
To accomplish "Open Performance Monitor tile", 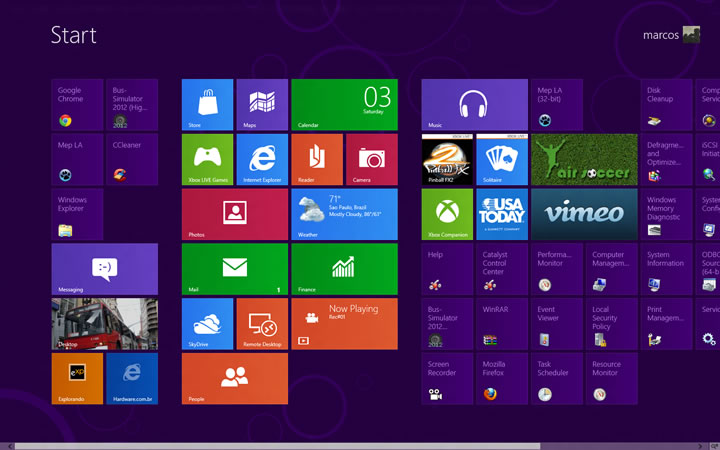I will 557,269.
